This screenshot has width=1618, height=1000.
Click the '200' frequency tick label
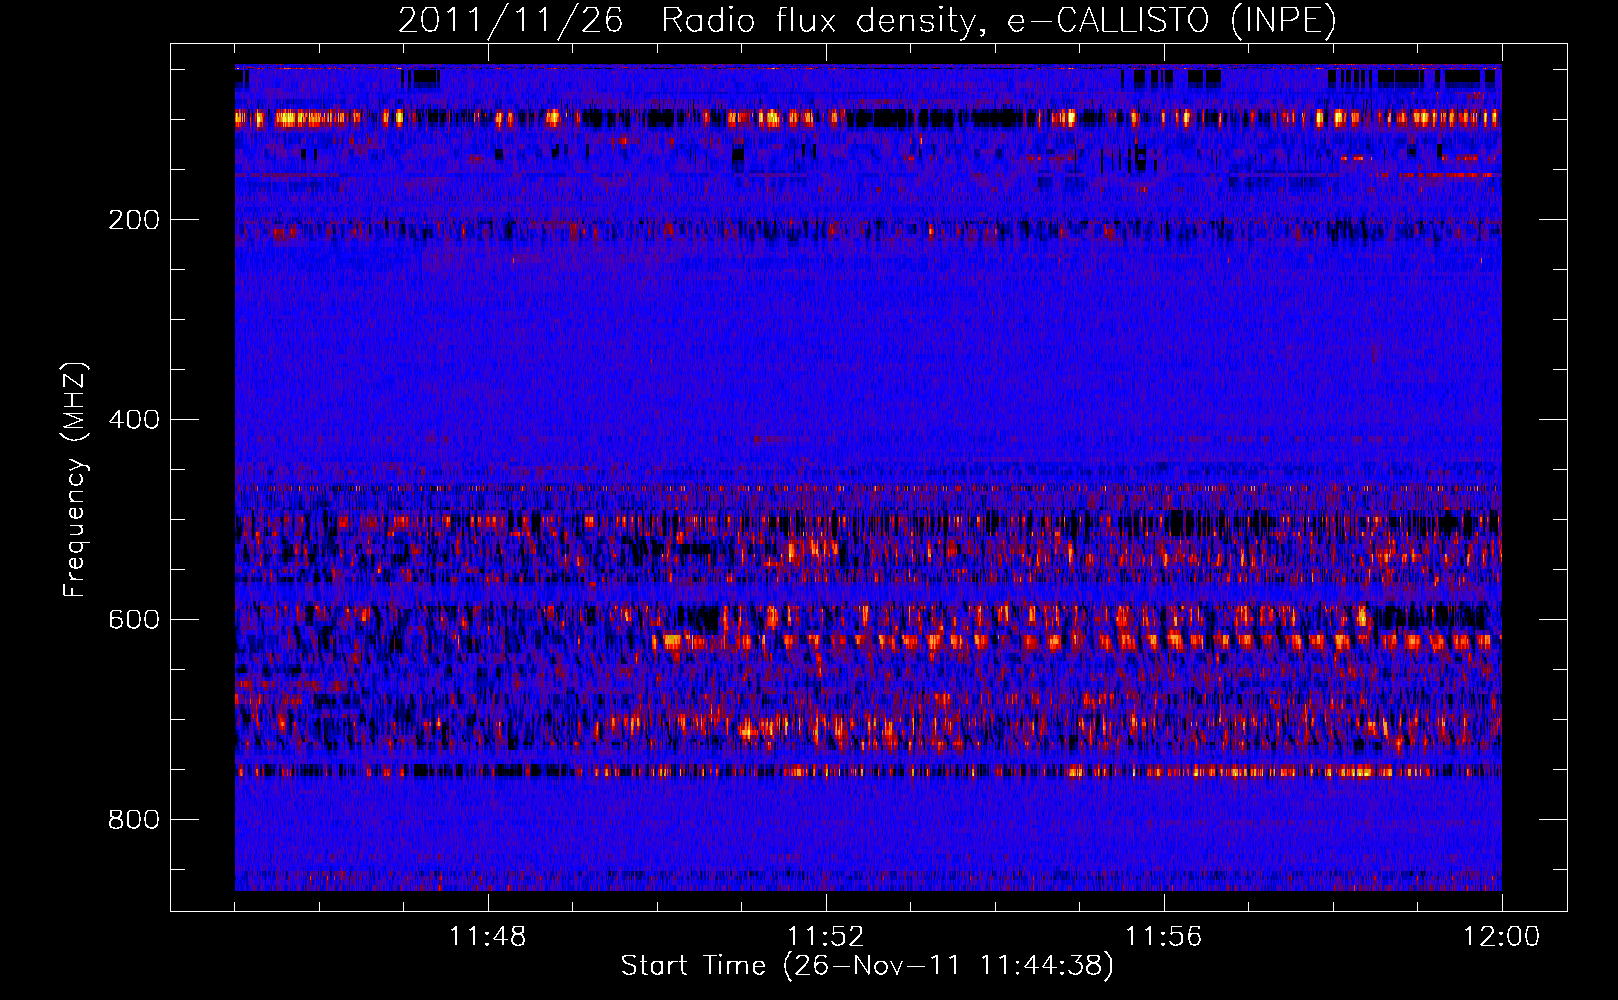tap(134, 220)
